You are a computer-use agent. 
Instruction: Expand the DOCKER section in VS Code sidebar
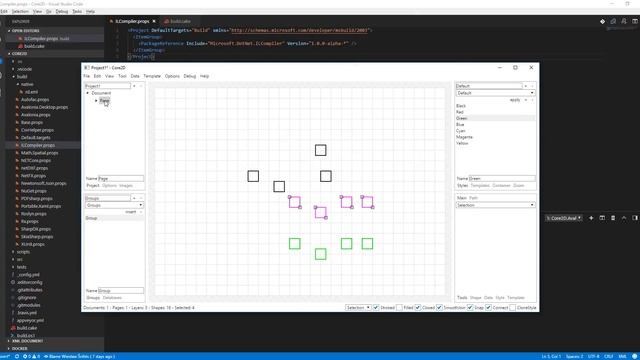(19, 349)
